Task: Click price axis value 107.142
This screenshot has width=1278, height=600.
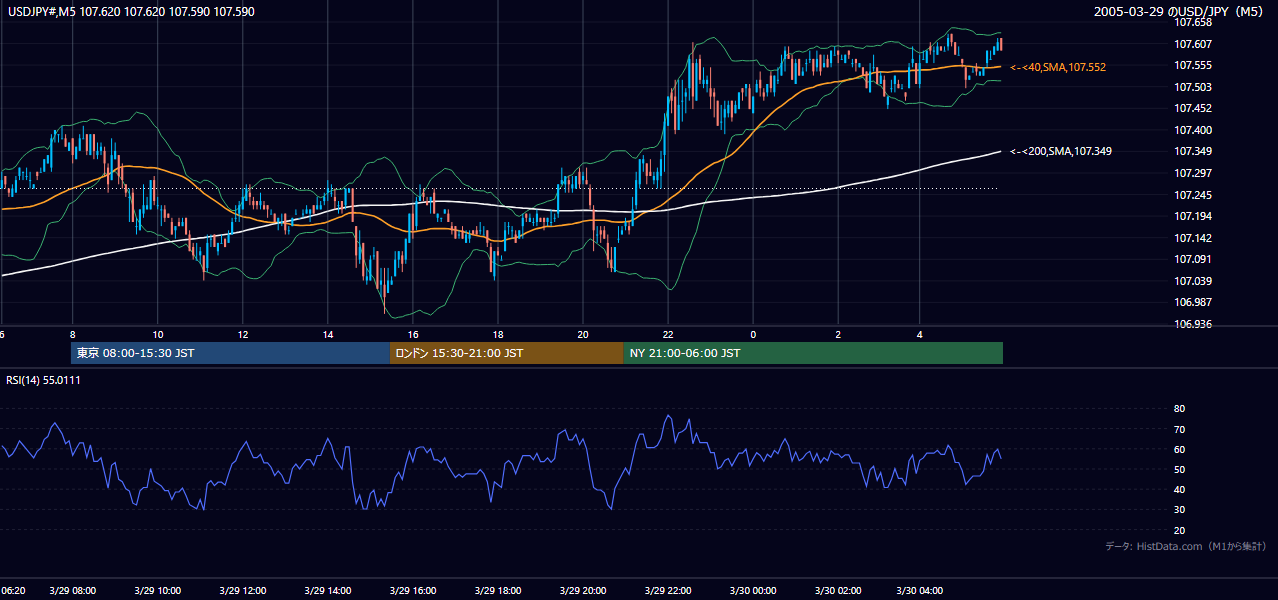Action: tap(1195, 238)
